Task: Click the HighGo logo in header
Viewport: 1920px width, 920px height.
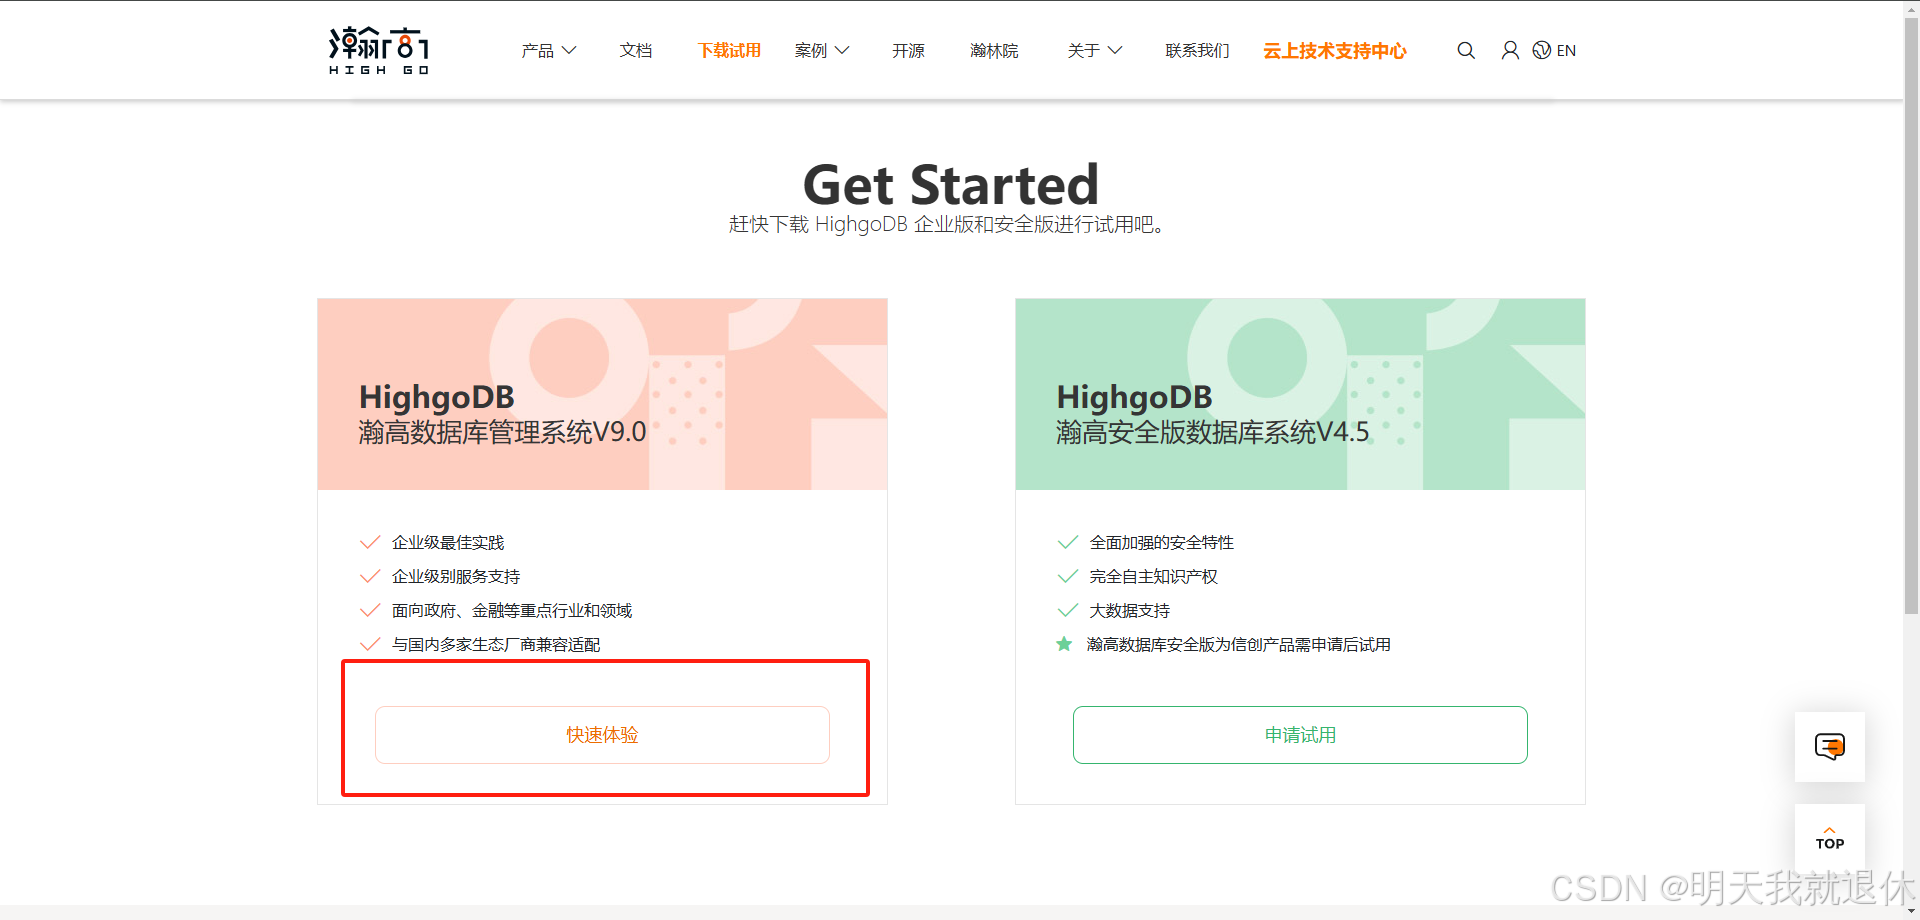Action: 379,50
